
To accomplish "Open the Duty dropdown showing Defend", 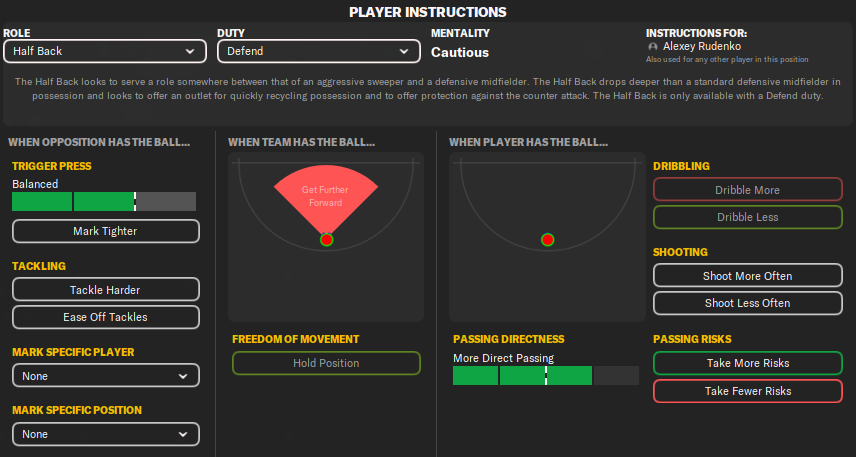I will [x=318, y=51].
